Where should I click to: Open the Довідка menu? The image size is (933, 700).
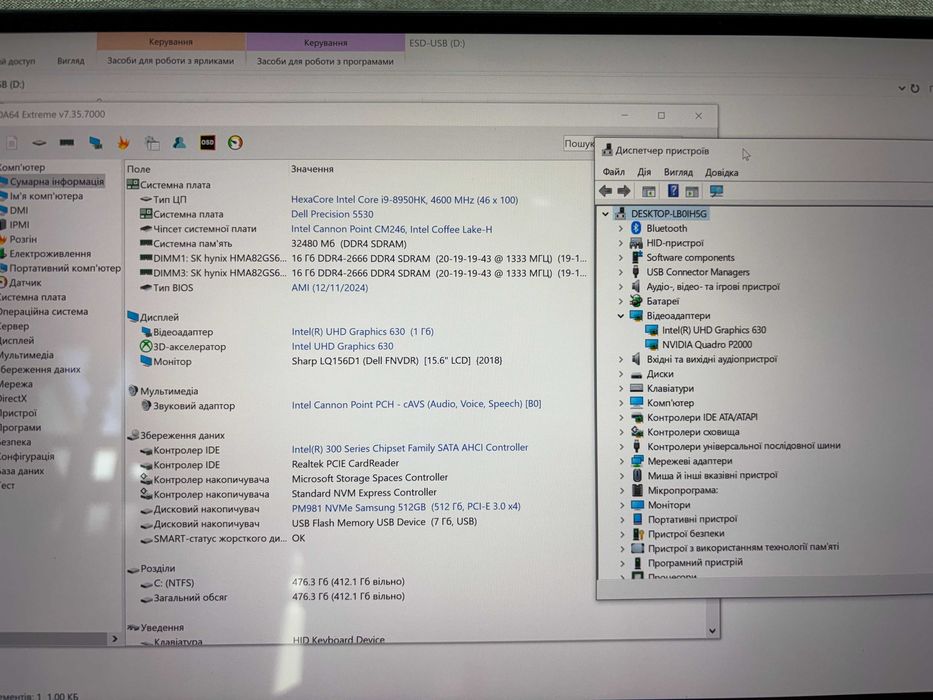click(721, 173)
